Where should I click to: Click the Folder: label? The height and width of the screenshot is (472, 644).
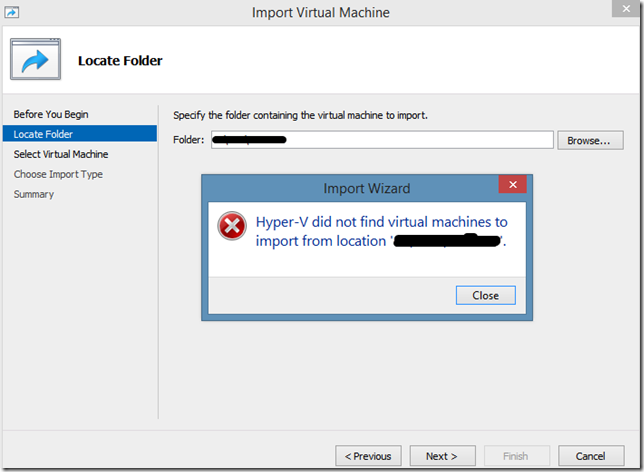189,140
